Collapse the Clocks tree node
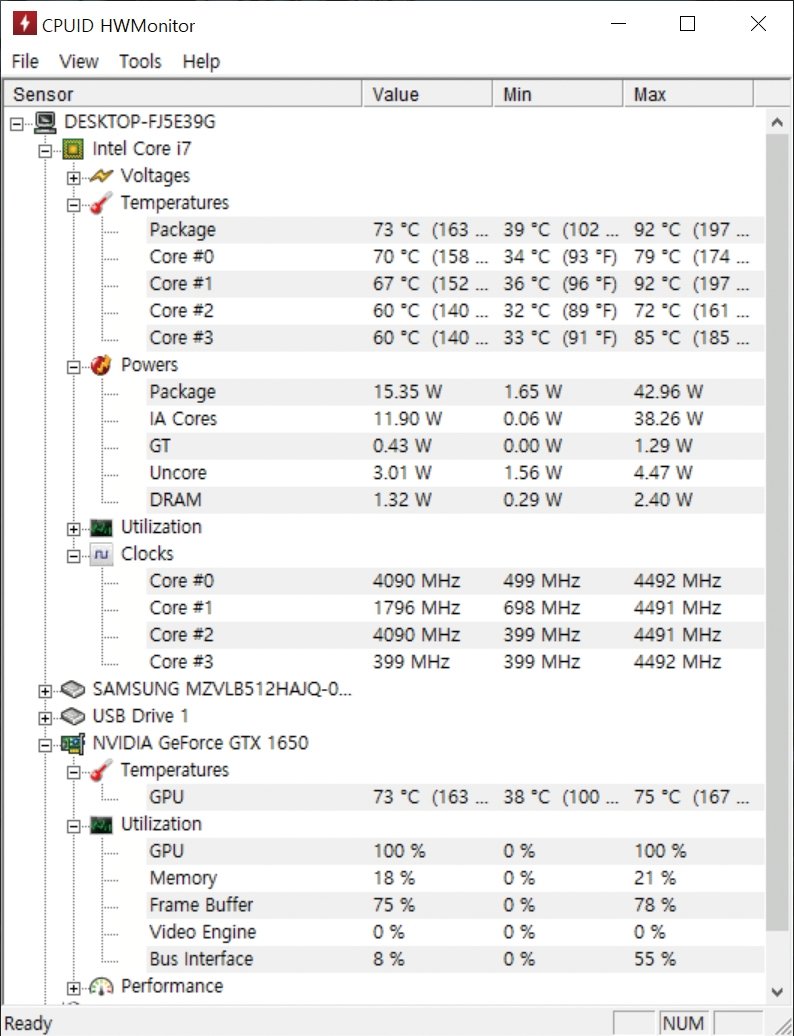The height and width of the screenshot is (1036, 794). point(73,555)
